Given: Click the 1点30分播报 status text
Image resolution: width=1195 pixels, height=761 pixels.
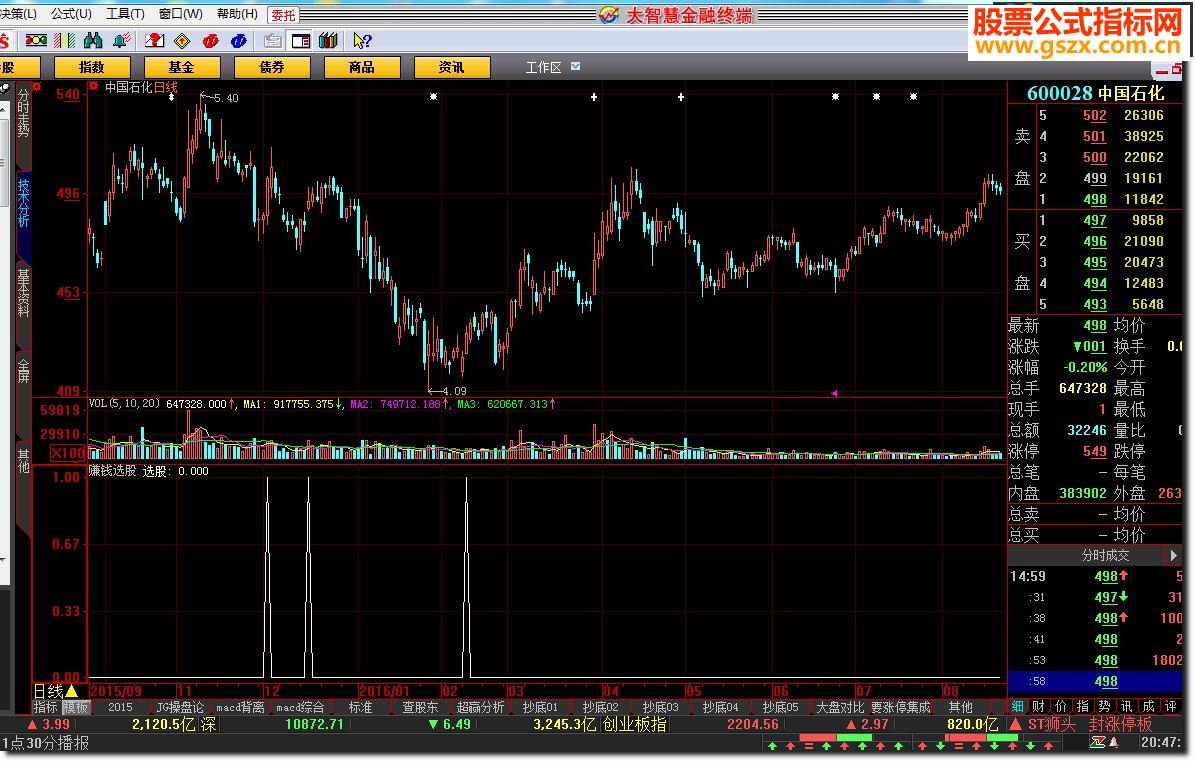Looking at the screenshot, I should [46, 743].
